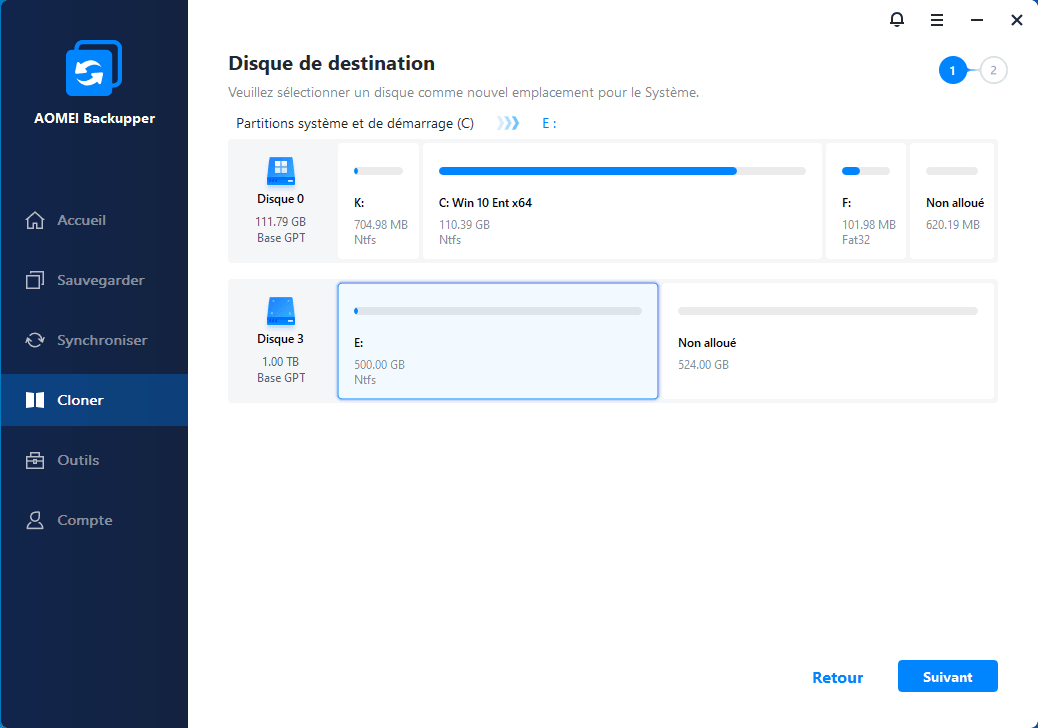Click 'Partitions système et de démarrage (C)' text
This screenshot has height=728, width=1038.
click(355, 124)
